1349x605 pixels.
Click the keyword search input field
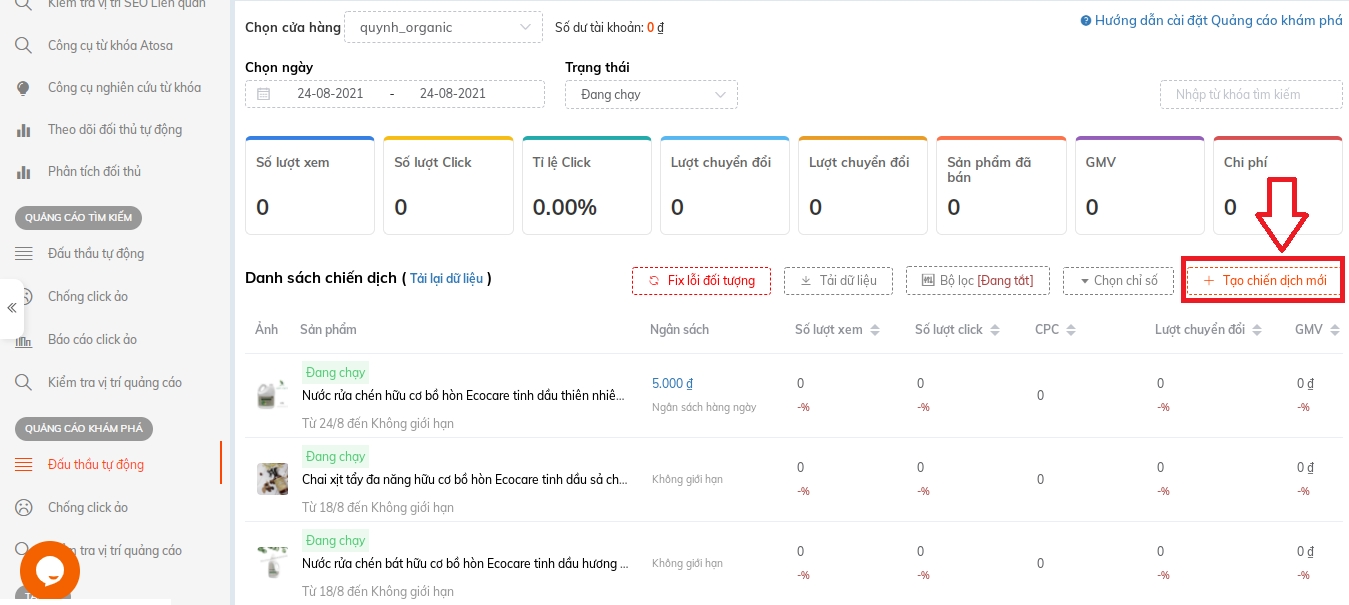pyautogui.click(x=1251, y=95)
